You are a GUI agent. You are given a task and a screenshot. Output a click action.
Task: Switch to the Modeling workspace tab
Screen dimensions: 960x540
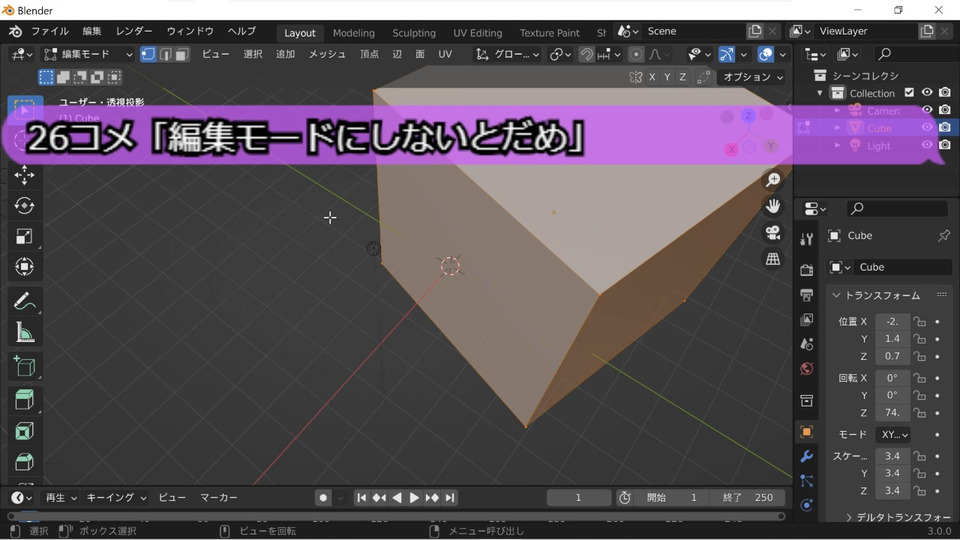coord(354,33)
